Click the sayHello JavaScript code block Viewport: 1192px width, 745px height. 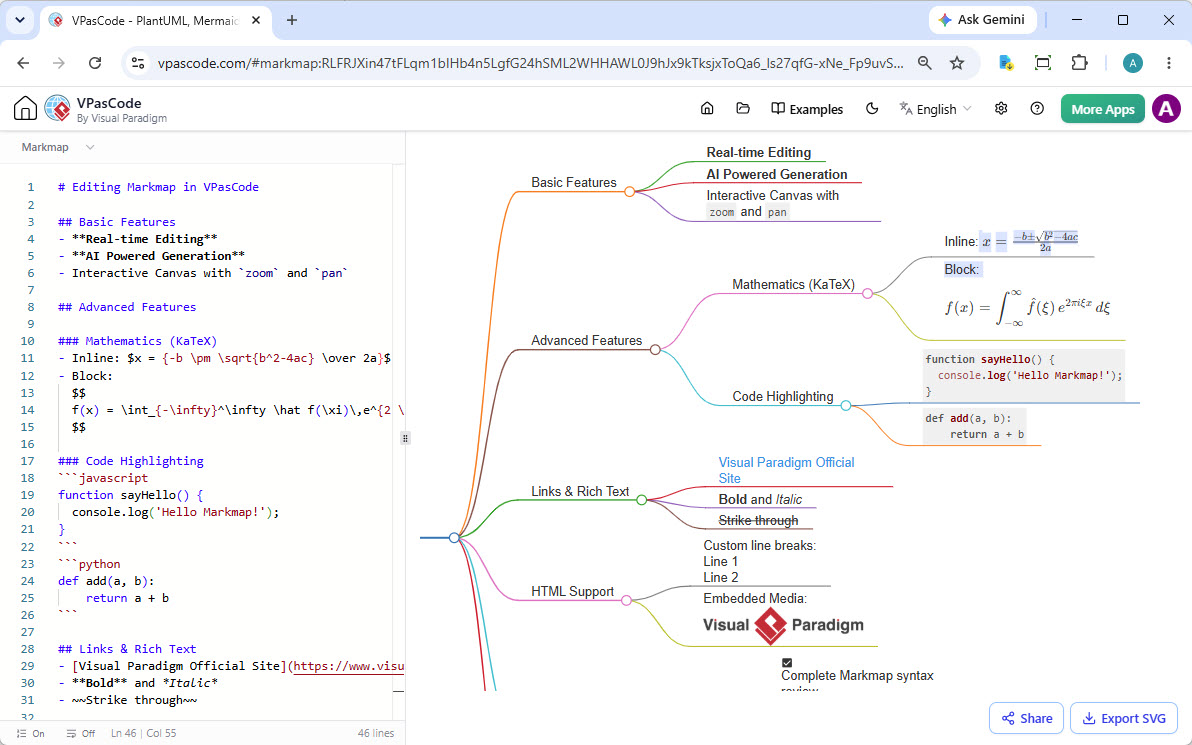(1023, 376)
